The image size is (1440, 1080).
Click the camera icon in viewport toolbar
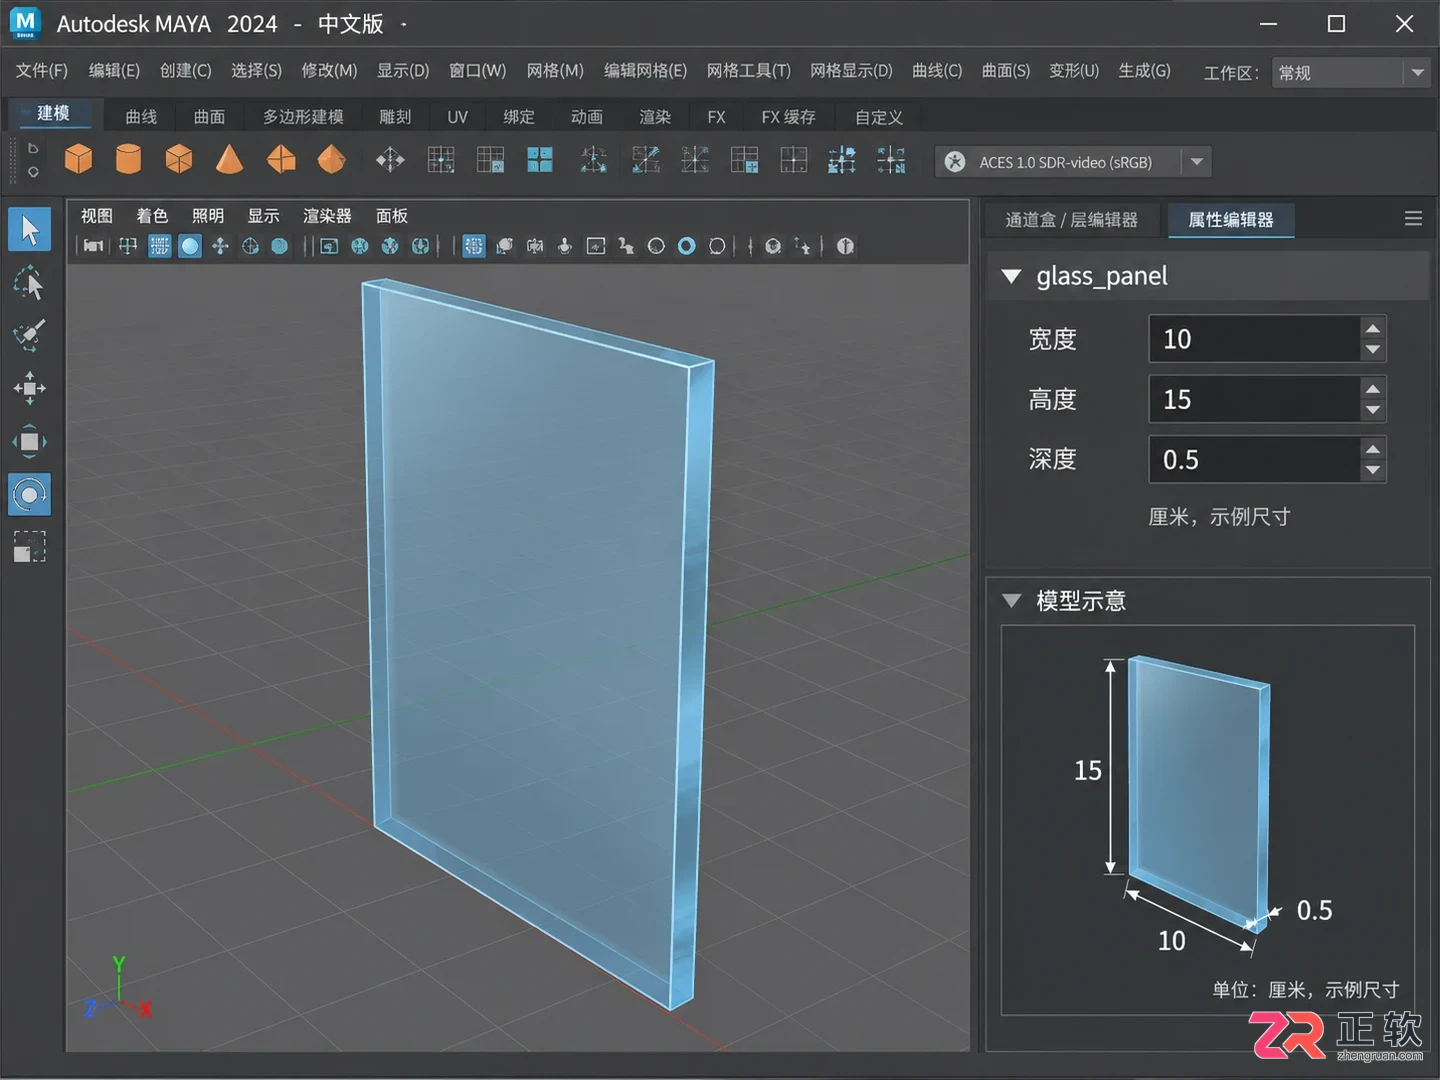click(x=93, y=246)
